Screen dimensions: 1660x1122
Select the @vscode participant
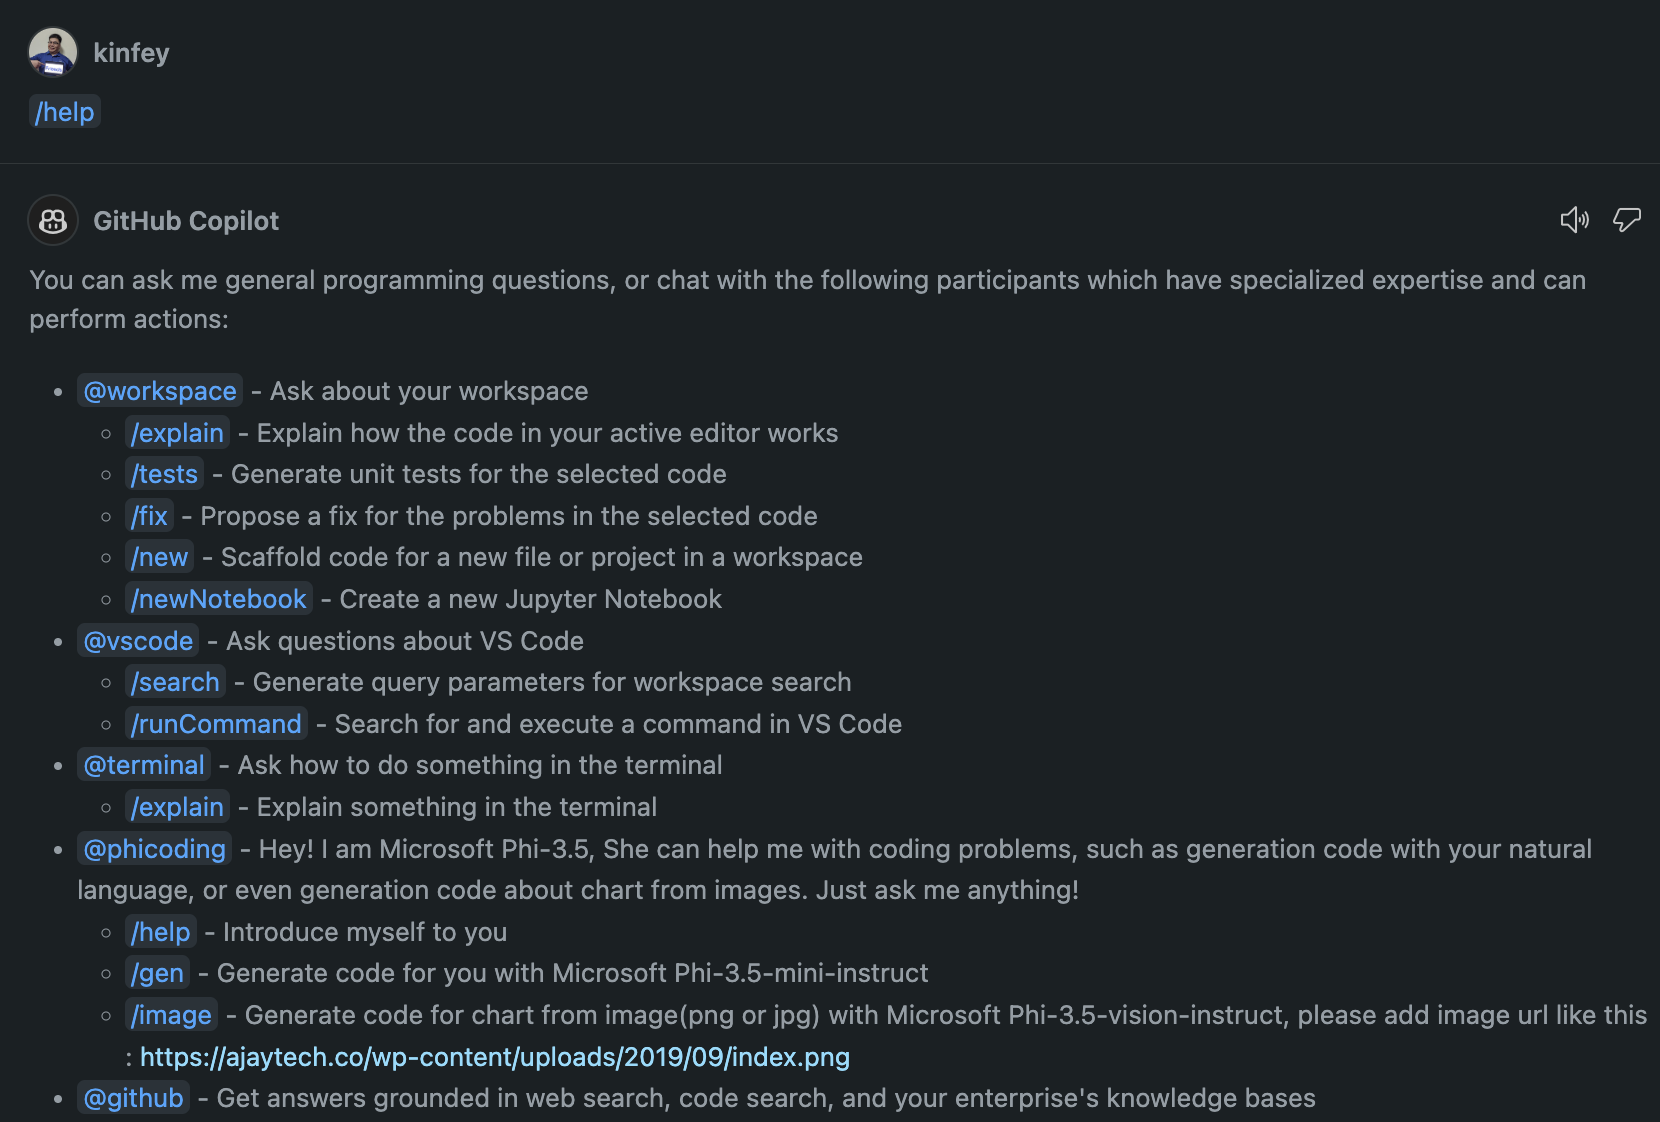coord(138,641)
